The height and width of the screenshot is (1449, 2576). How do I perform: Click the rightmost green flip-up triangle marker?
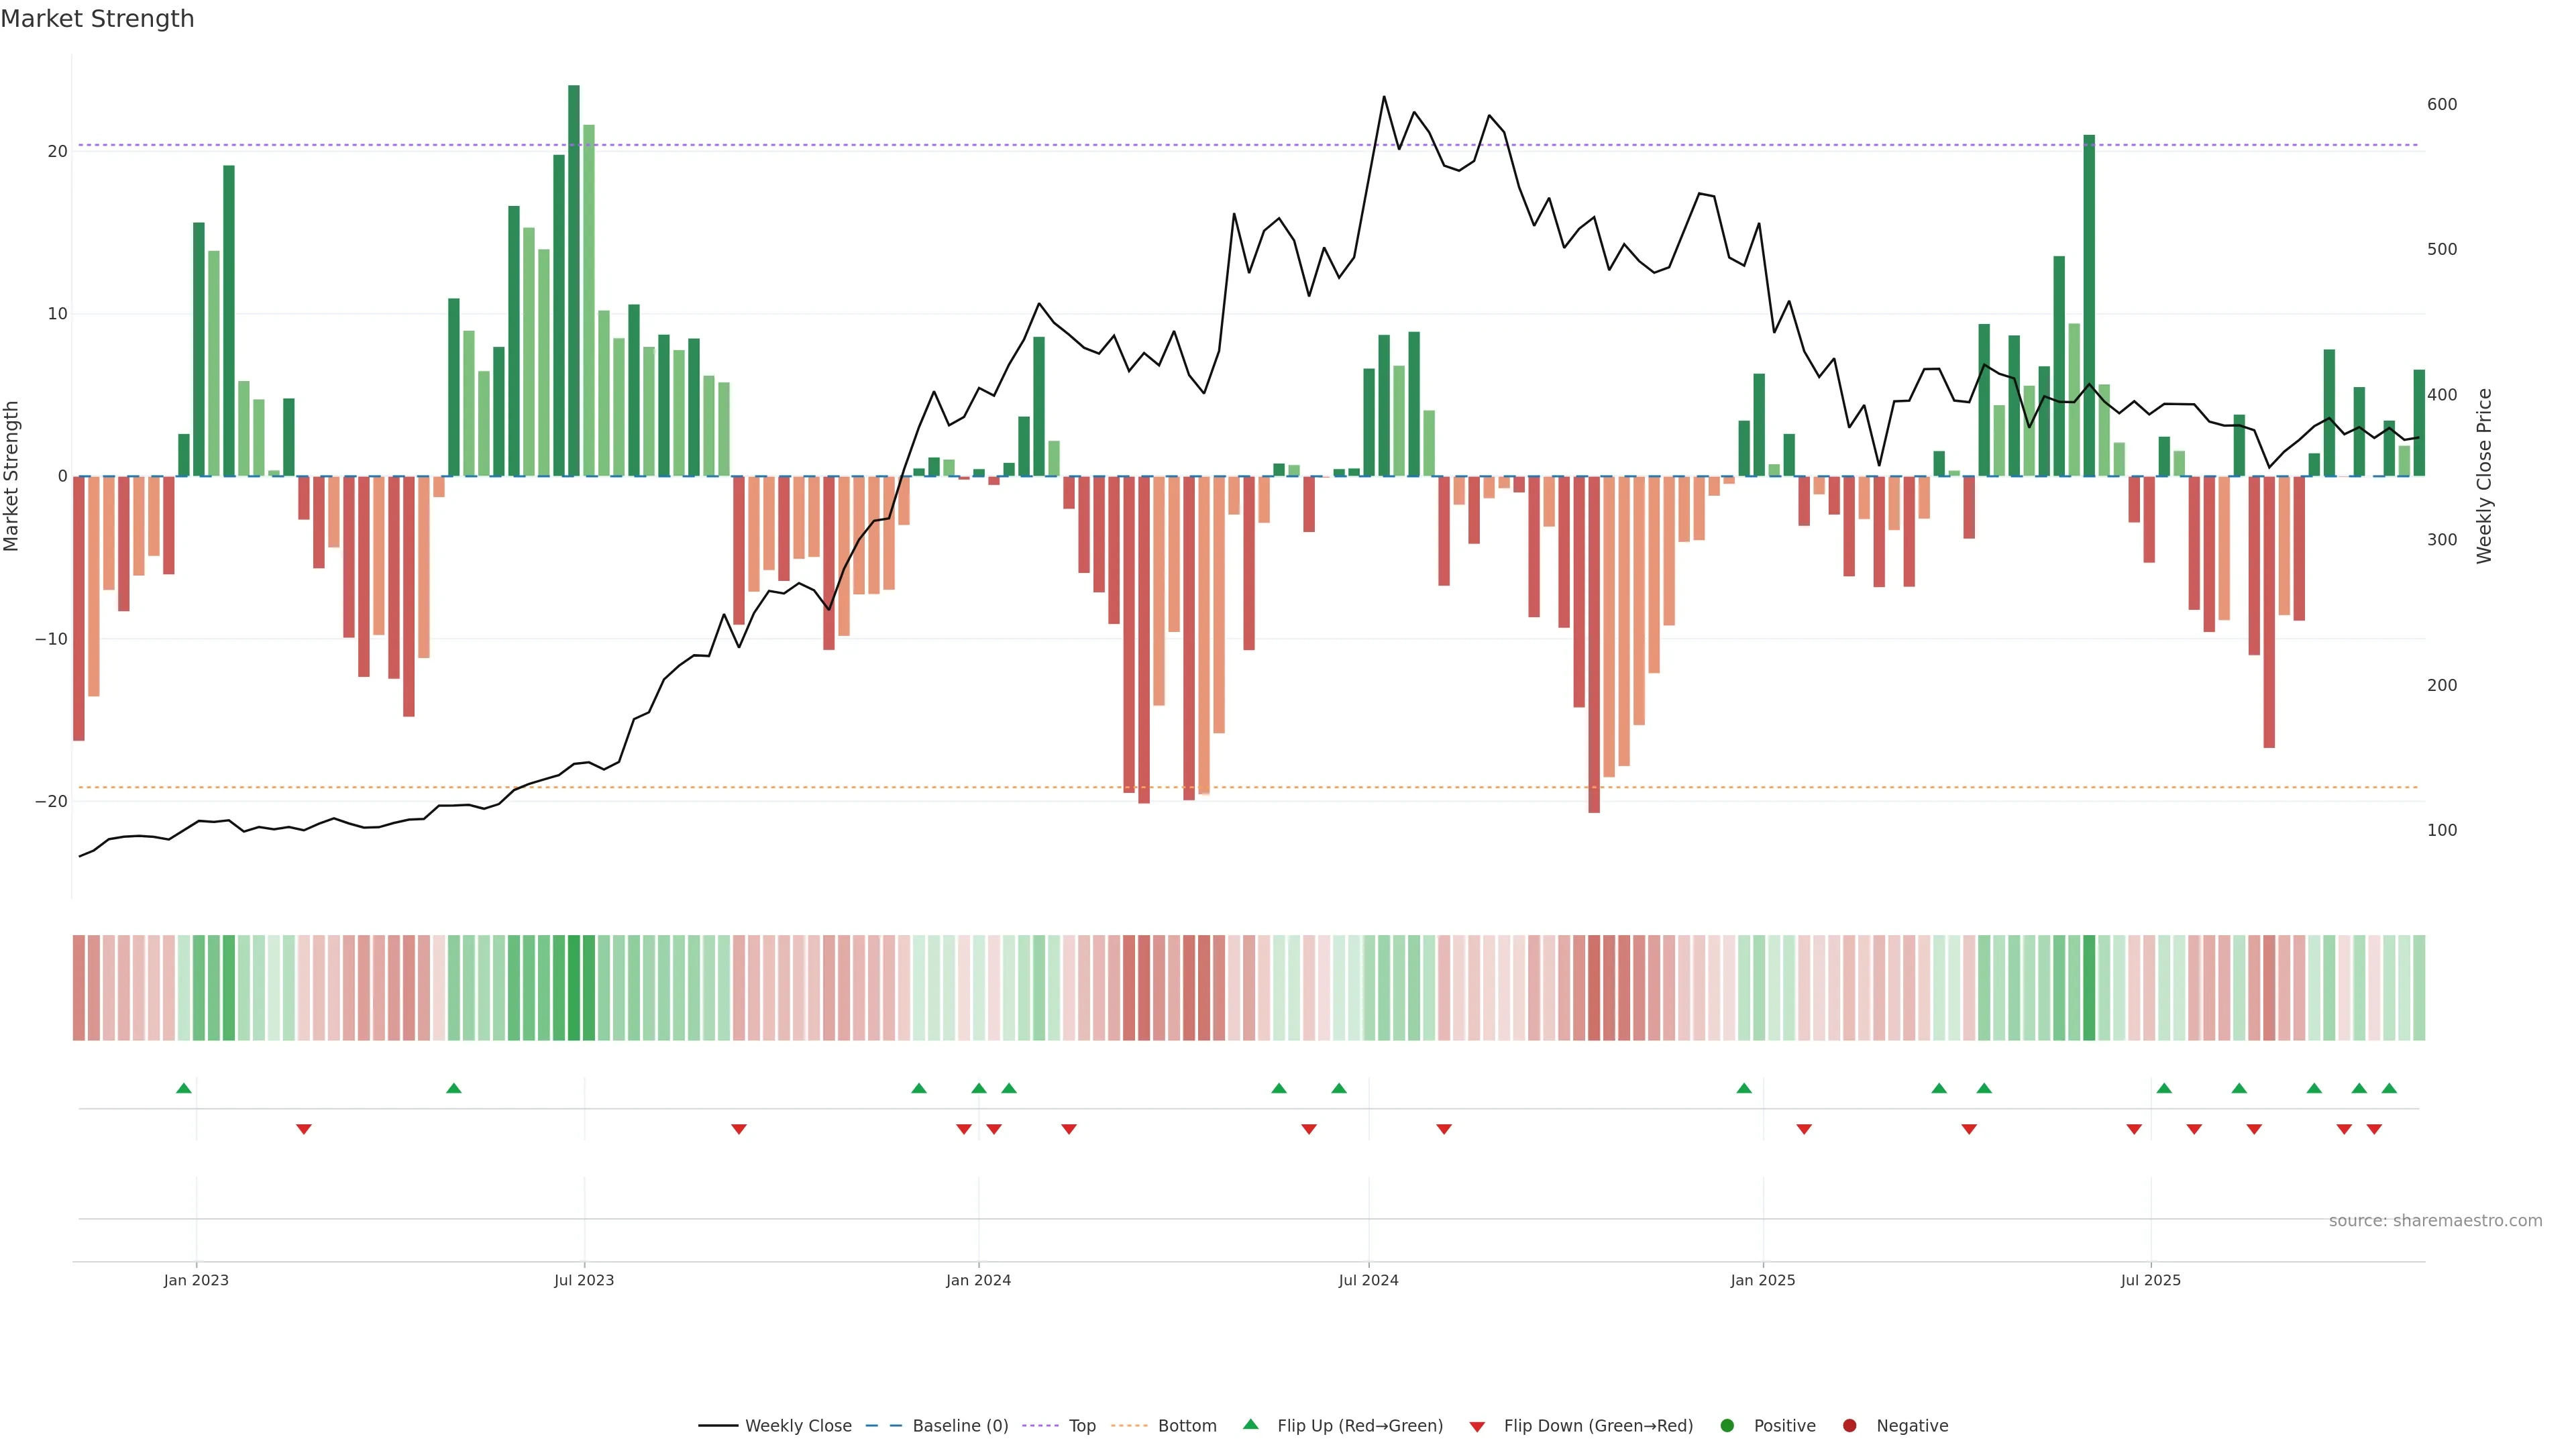[x=2389, y=1088]
